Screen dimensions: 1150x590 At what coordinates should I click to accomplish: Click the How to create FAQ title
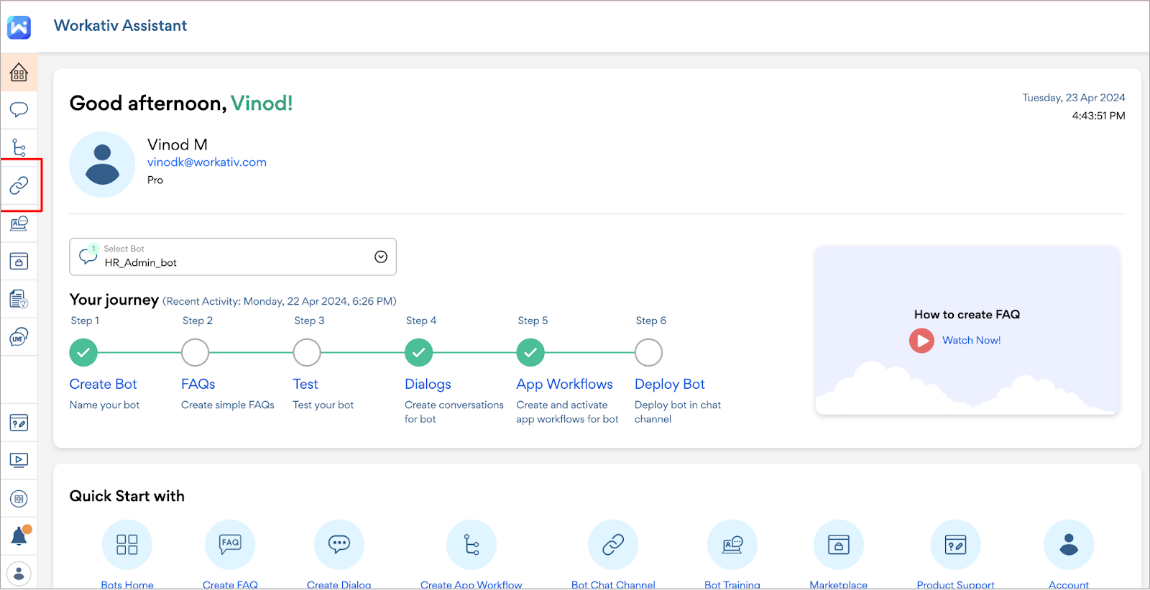point(967,314)
